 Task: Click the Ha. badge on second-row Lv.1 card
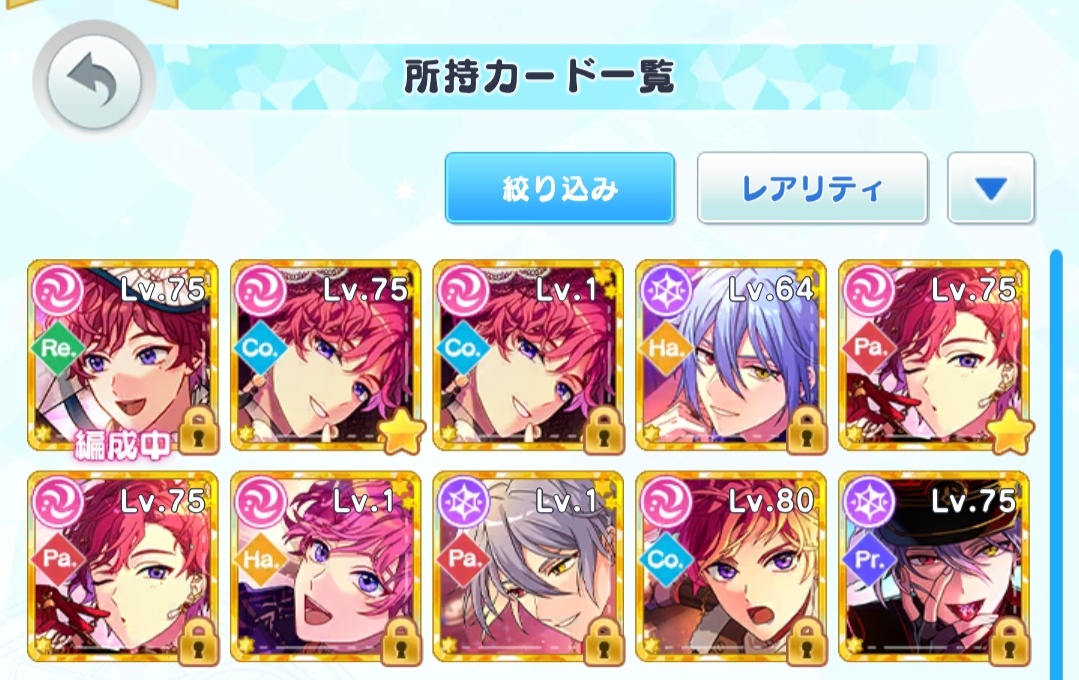tap(259, 560)
